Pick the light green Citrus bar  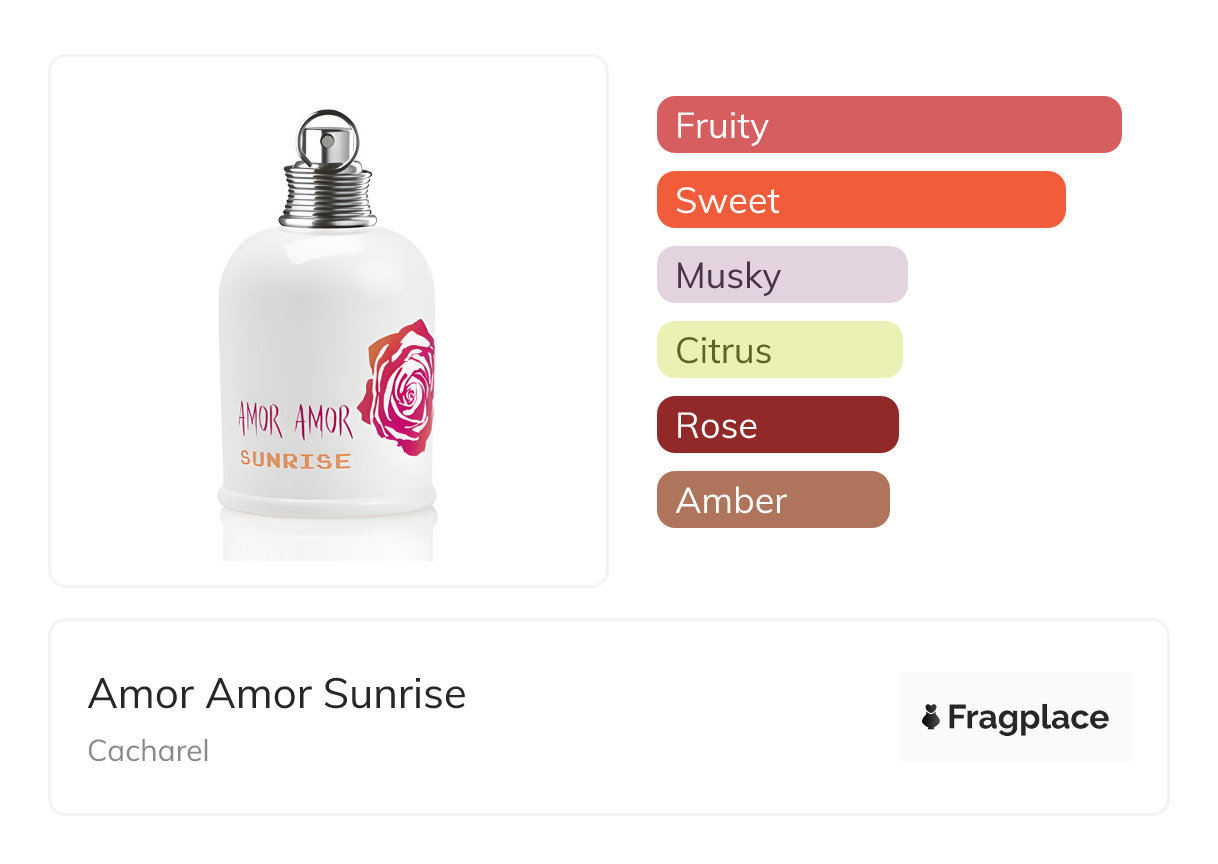(x=779, y=350)
